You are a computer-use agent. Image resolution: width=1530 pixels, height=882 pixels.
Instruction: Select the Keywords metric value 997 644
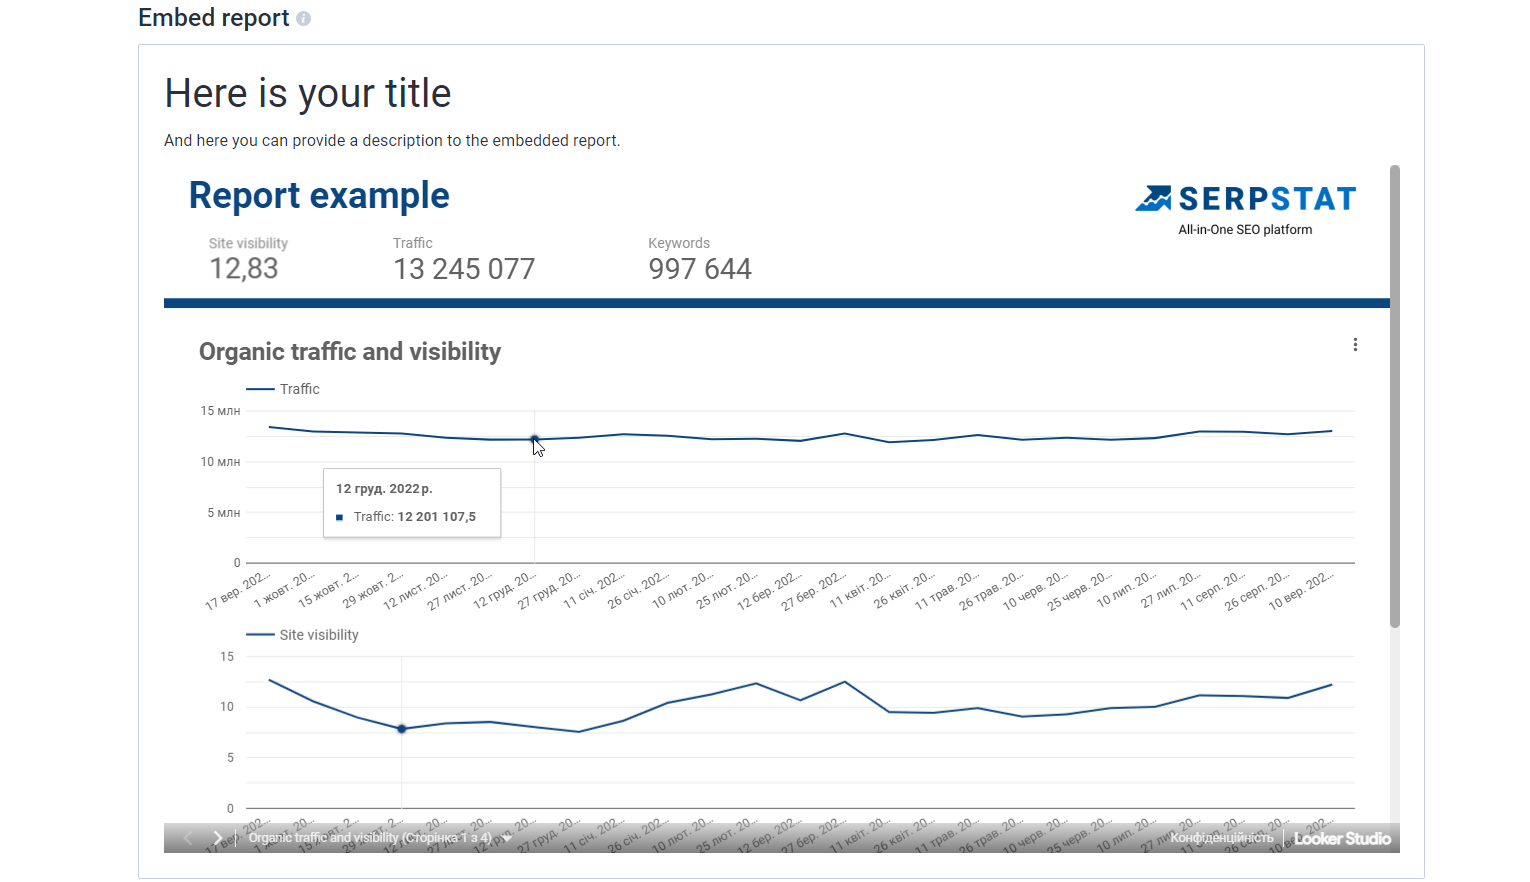(x=700, y=268)
